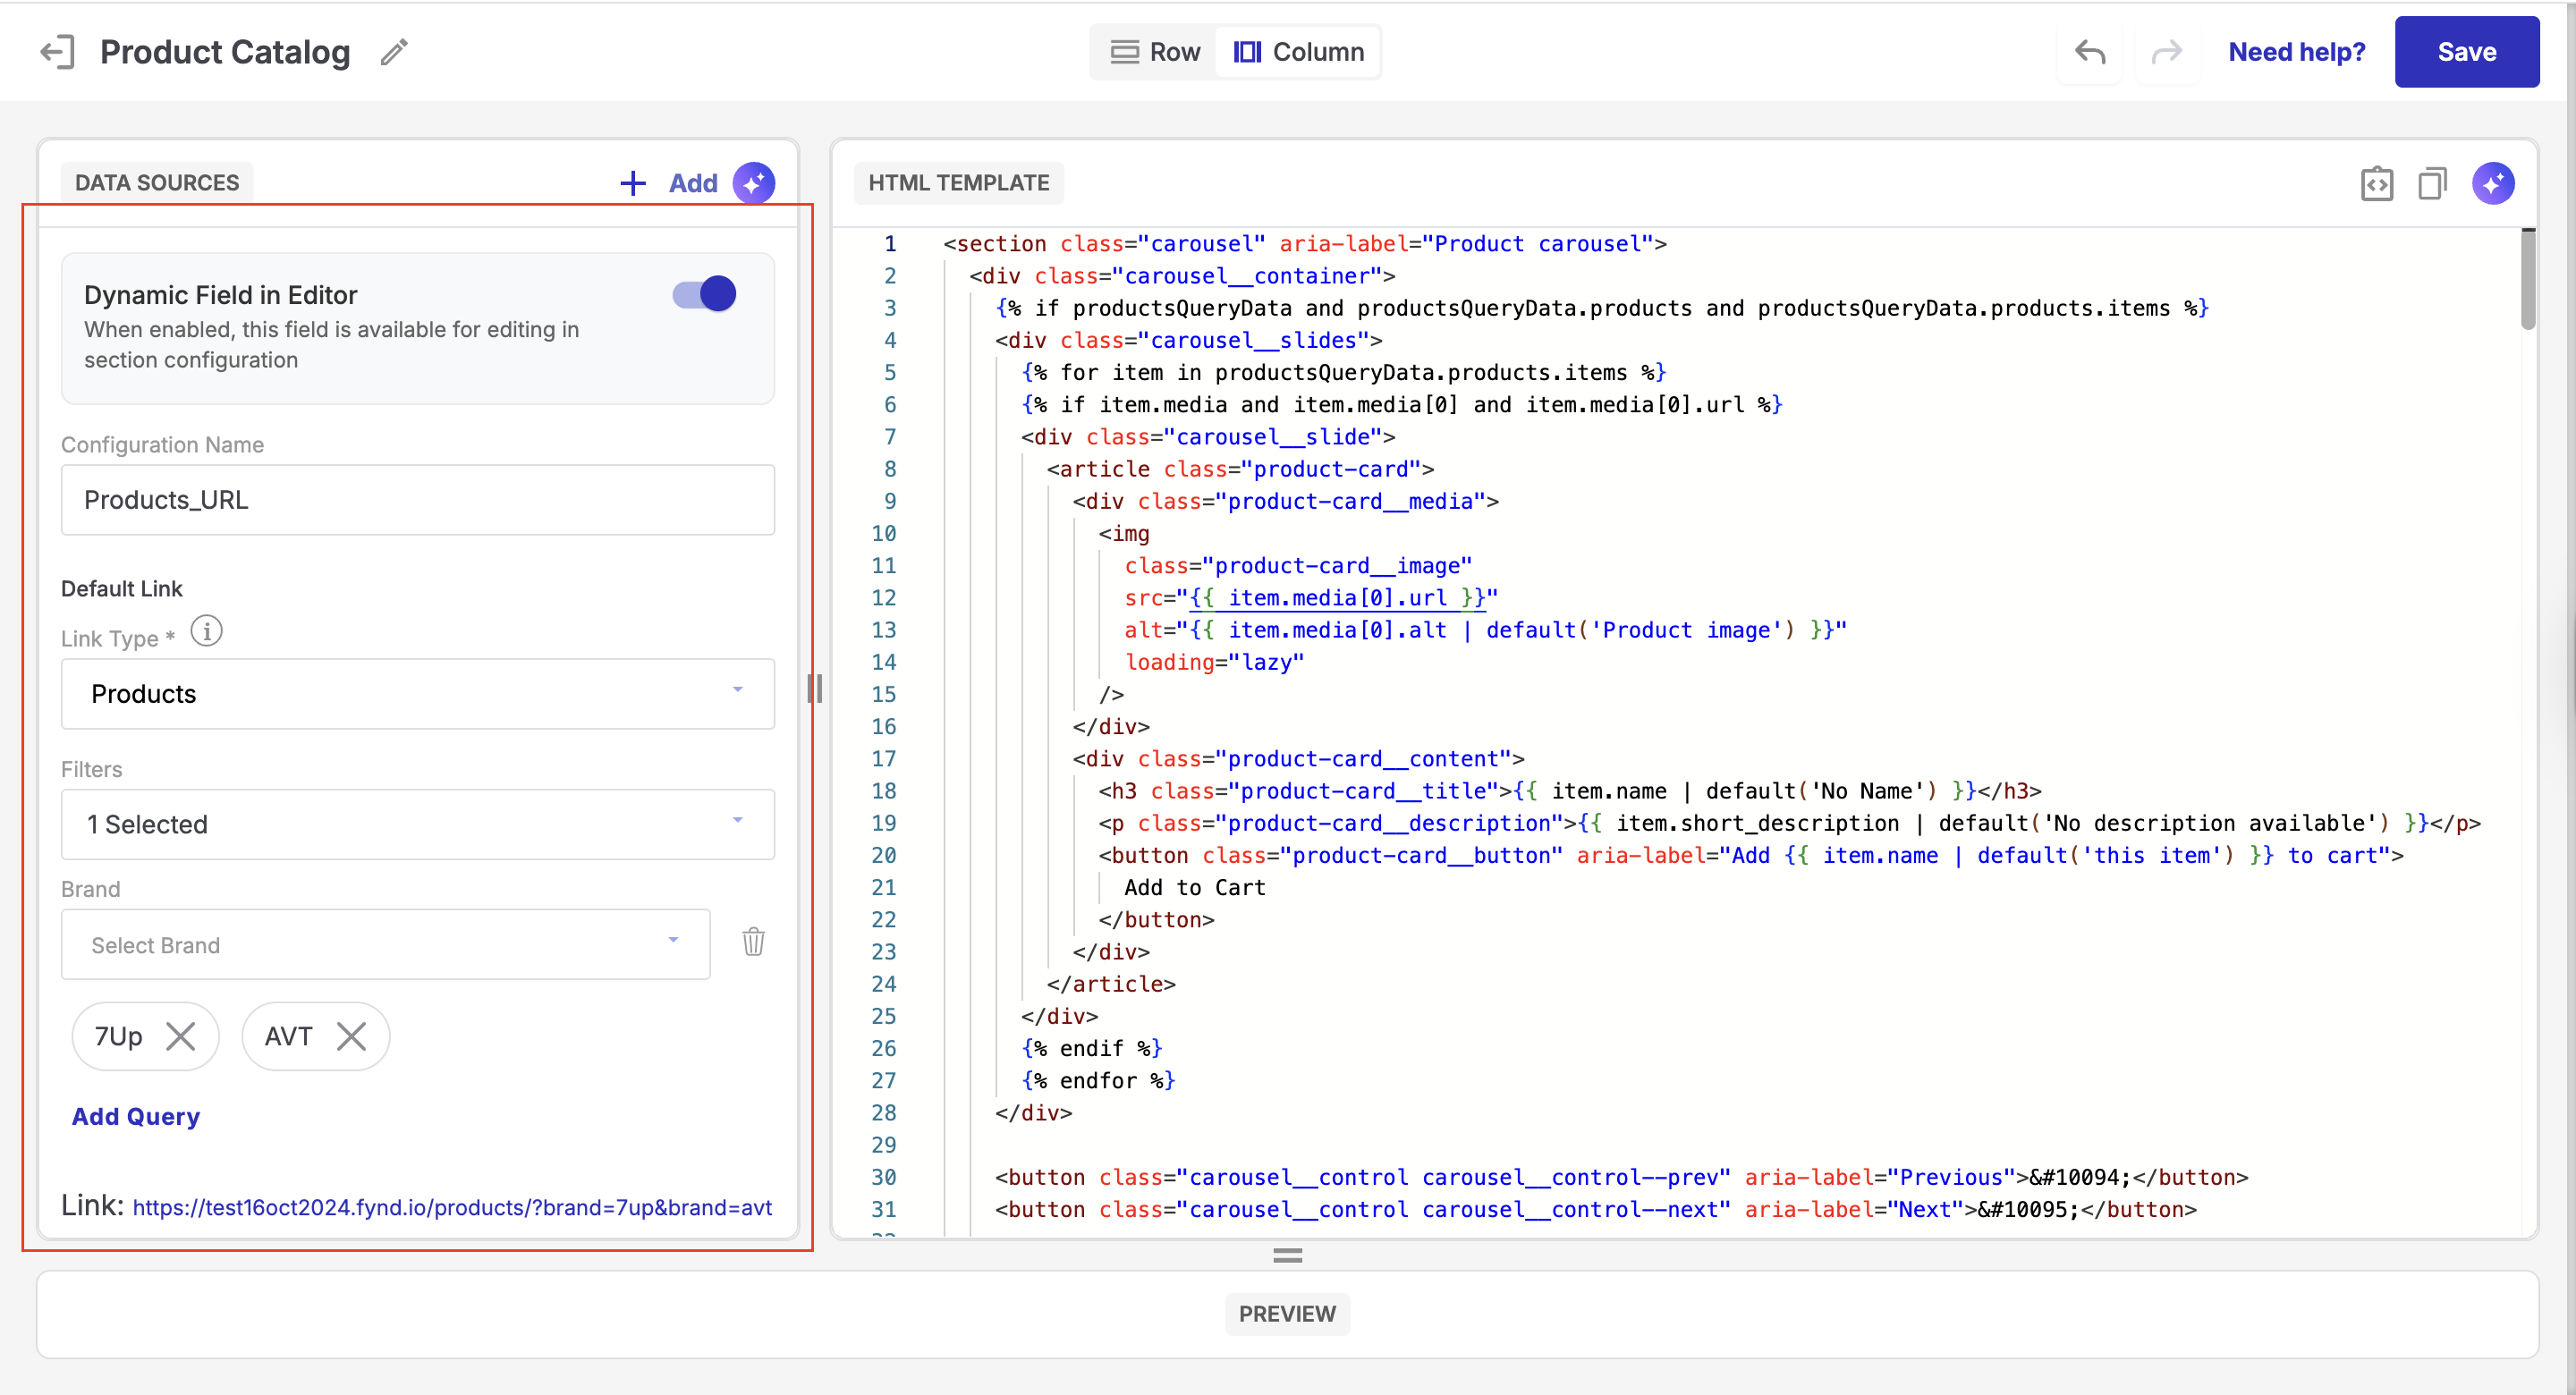
Task: Open the AI assistant in Data Sources panel
Action: click(x=753, y=183)
